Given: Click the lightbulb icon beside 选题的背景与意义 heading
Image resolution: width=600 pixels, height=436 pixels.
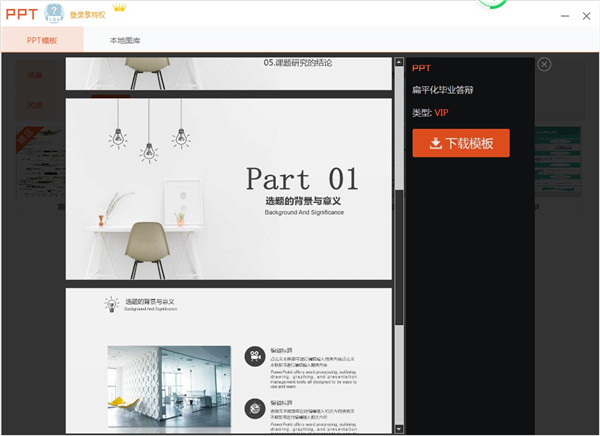Looking at the screenshot, I should pyautogui.click(x=110, y=303).
